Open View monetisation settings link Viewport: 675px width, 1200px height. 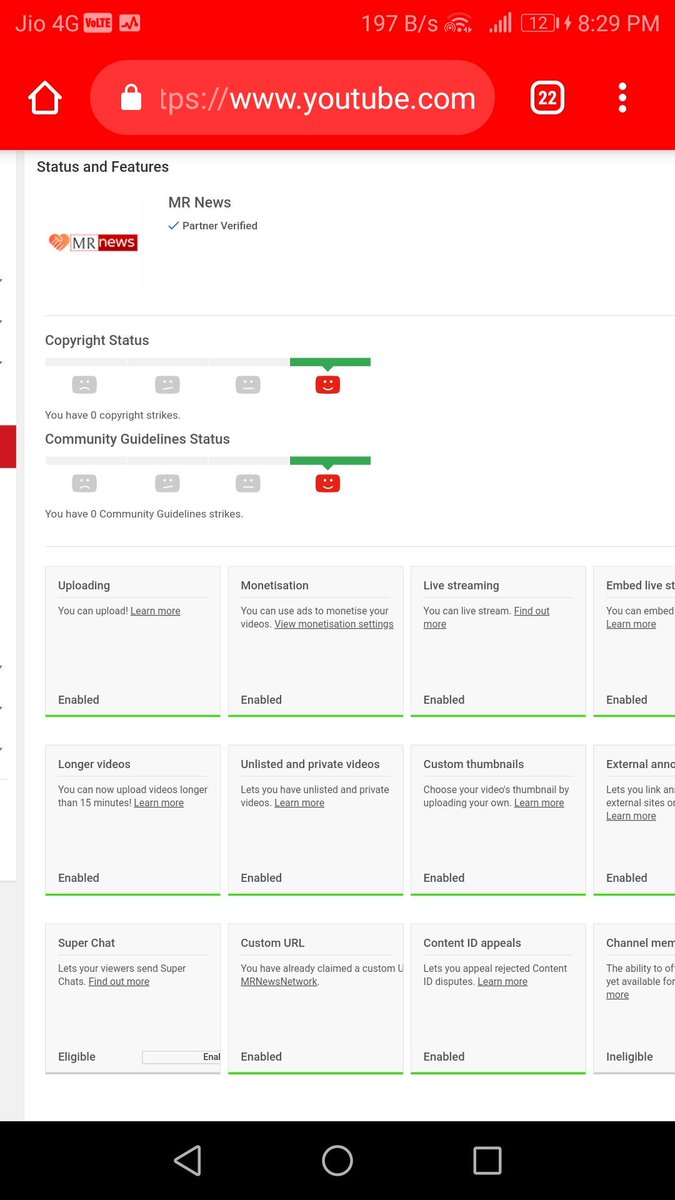click(334, 624)
